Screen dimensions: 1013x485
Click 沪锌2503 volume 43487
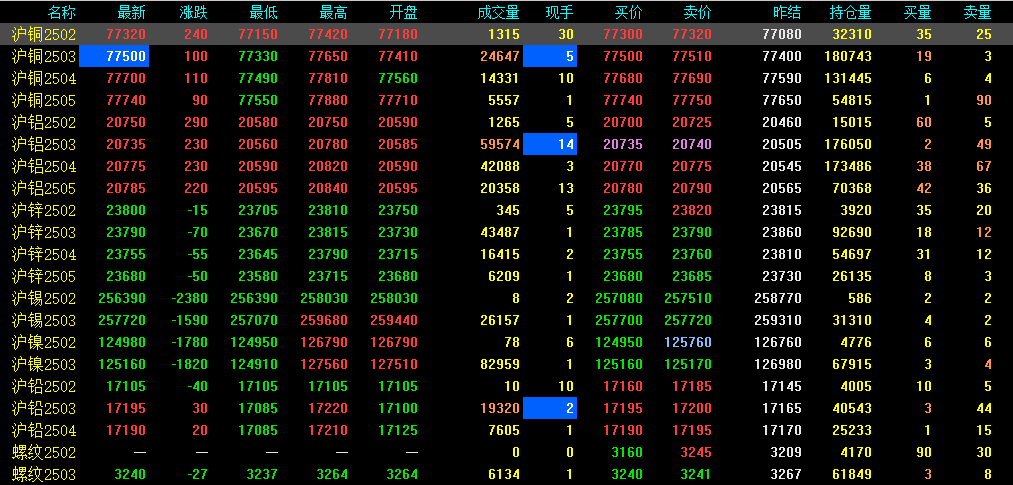point(499,232)
